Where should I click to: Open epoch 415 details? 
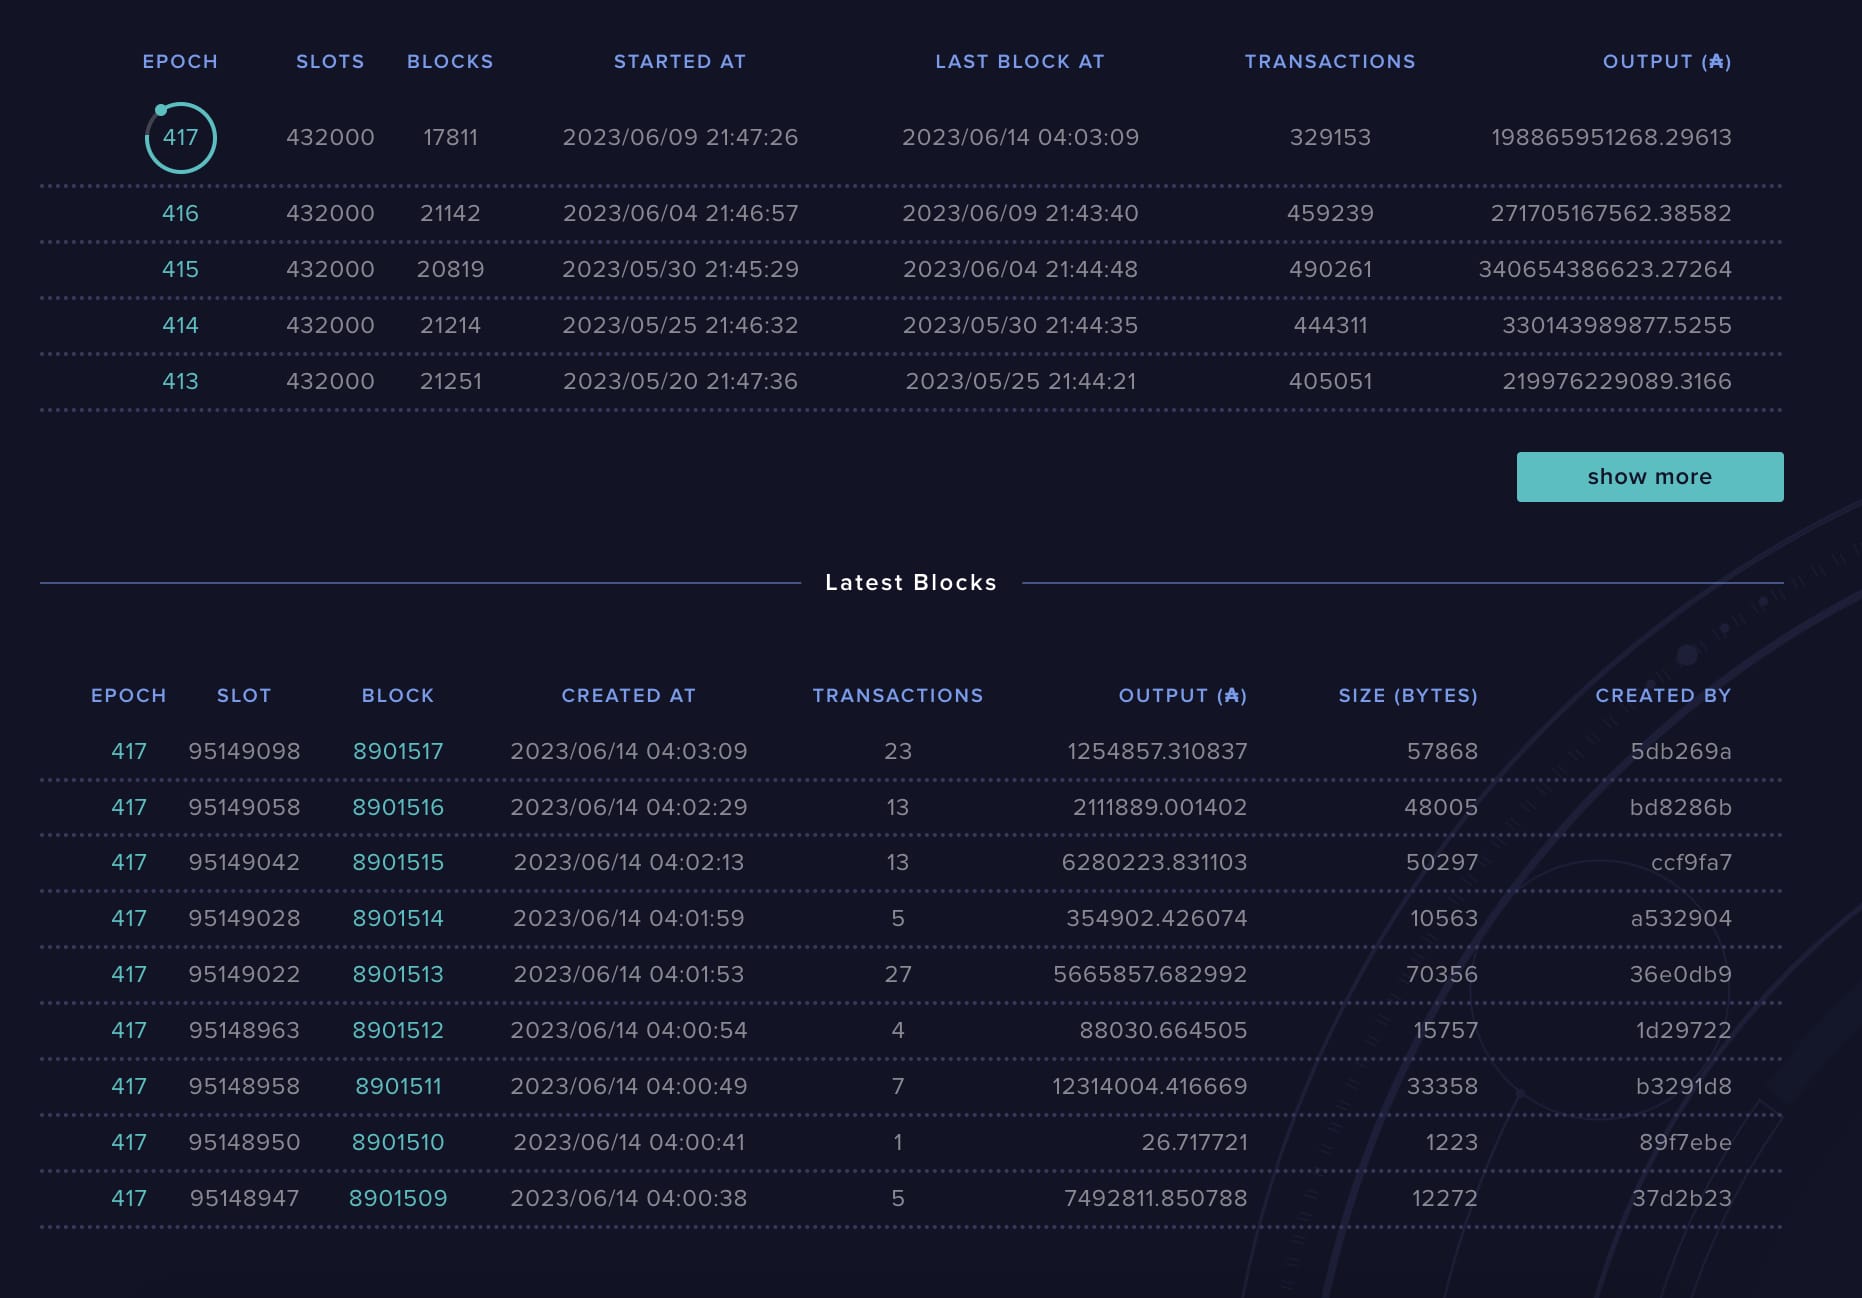pos(181,269)
